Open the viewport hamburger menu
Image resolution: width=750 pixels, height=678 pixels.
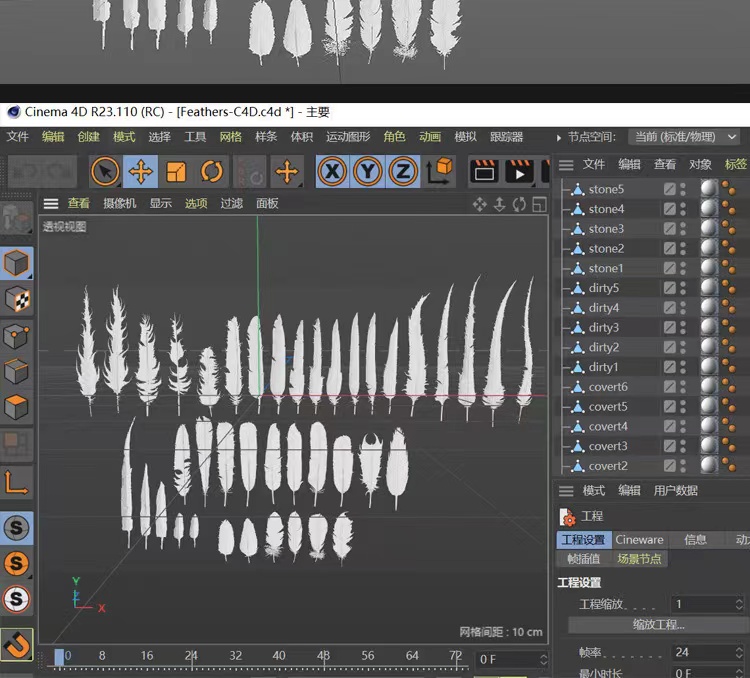tap(51, 204)
